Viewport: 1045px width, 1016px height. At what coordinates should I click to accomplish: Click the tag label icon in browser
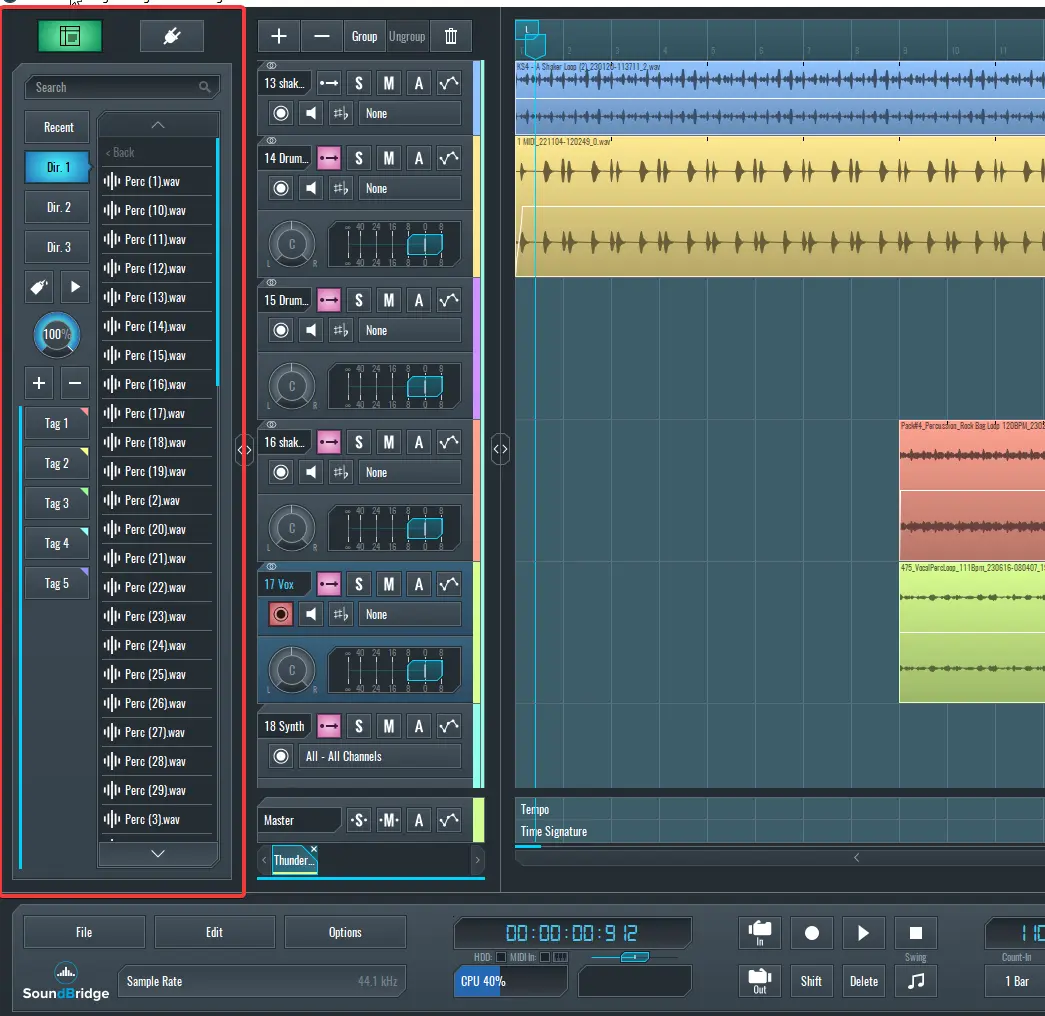39,287
